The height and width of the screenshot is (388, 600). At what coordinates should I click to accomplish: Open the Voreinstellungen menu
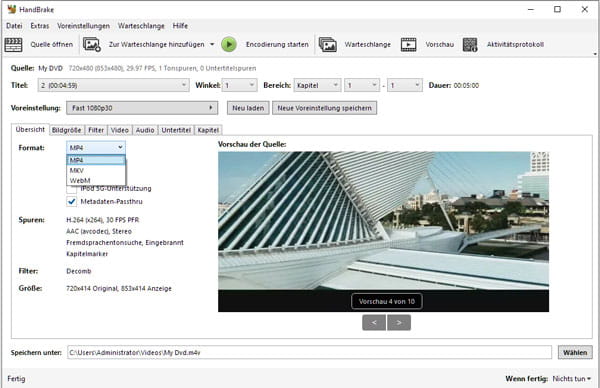tap(83, 26)
